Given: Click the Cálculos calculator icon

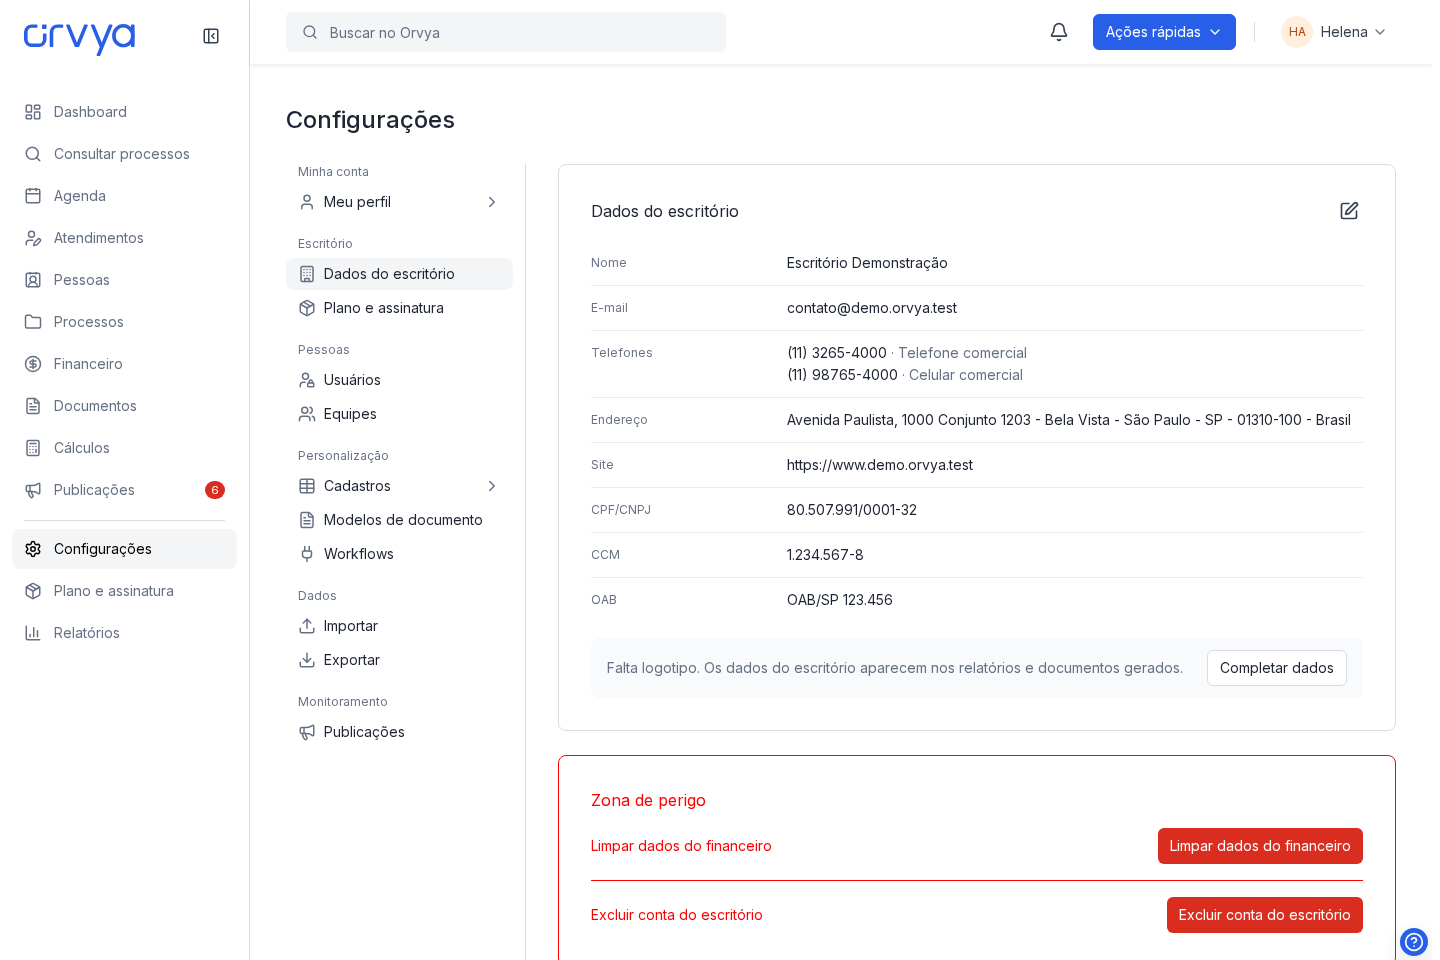Looking at the screenshot, I should click(x=33, y=448).
